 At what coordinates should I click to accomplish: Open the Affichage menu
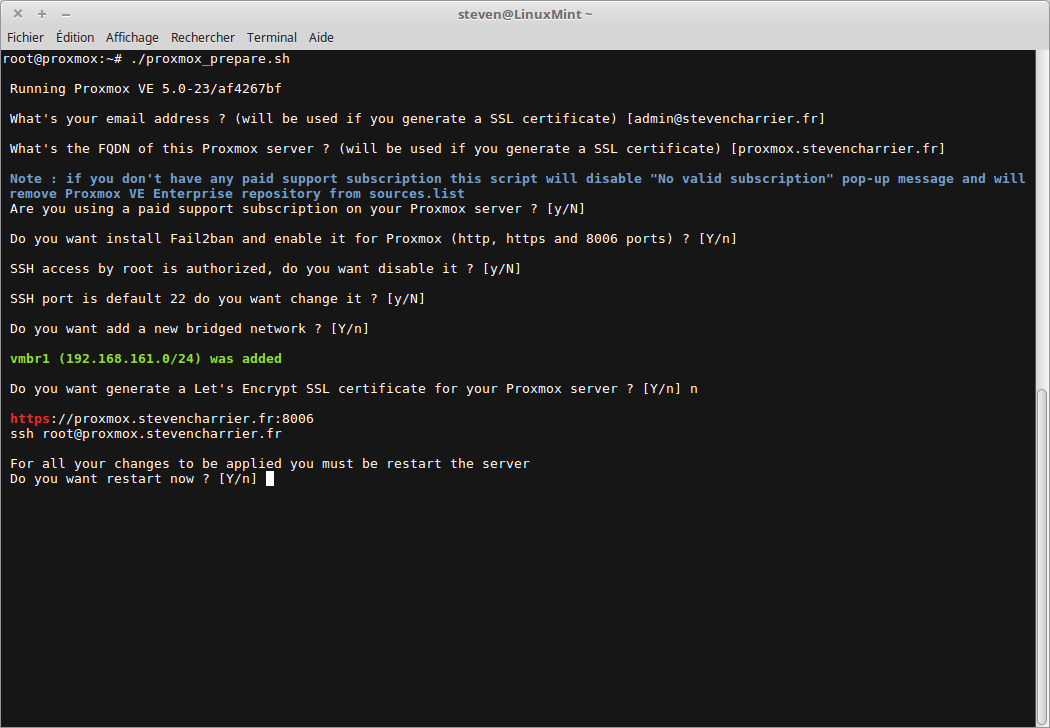pos(132,38)
